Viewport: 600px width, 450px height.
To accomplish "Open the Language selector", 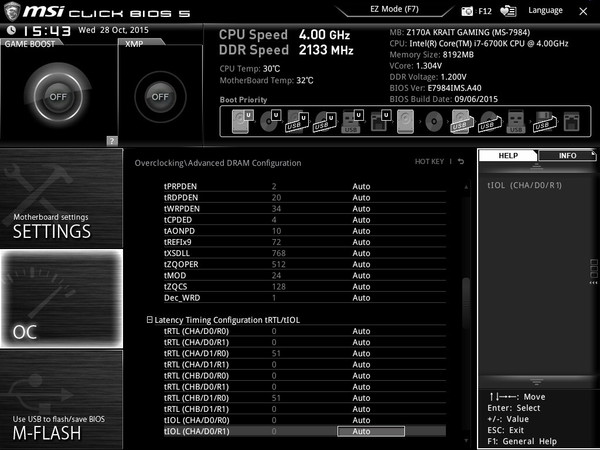I will 545,10.
